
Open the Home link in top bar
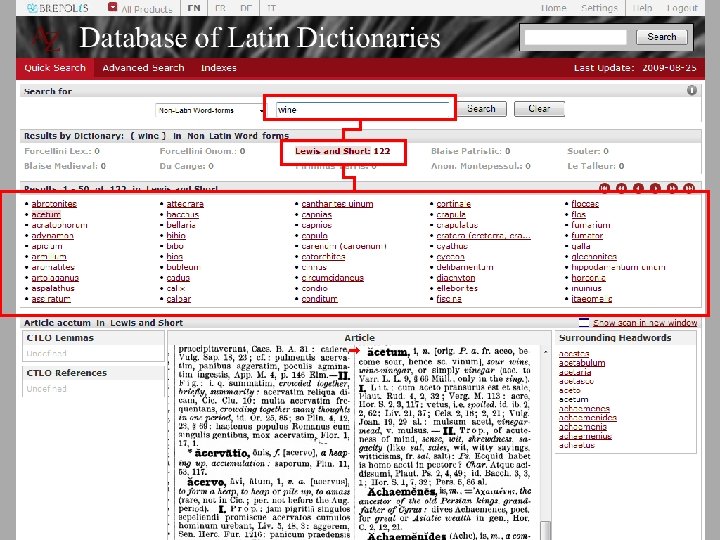point(553,8)
